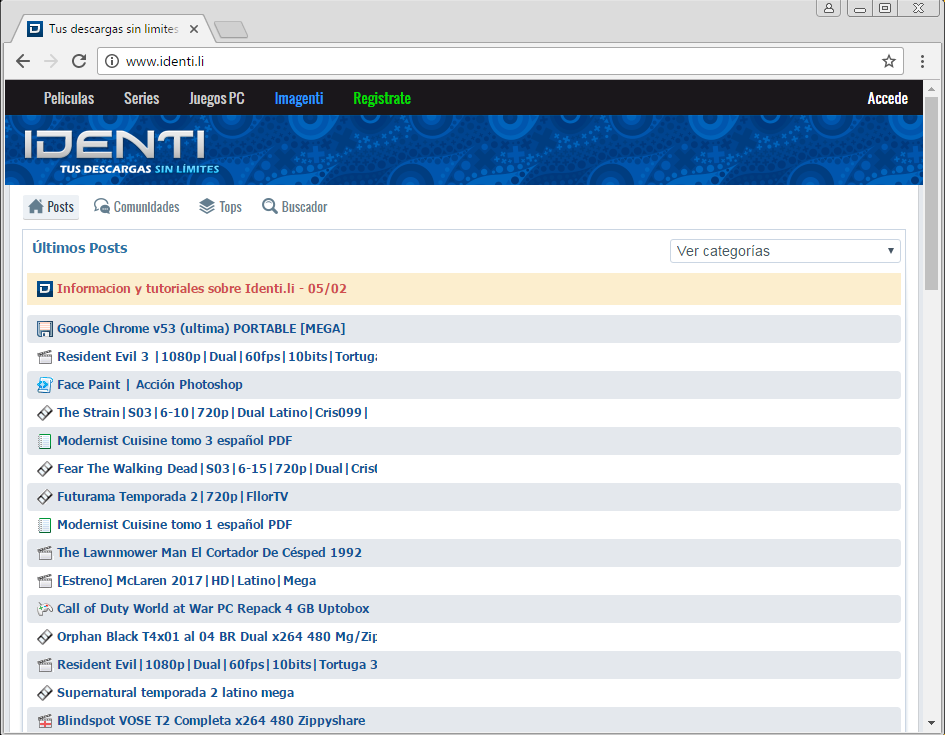Open Series in top navigation
The height and width of the screenshot is (735, 945).
click(142, 98)
